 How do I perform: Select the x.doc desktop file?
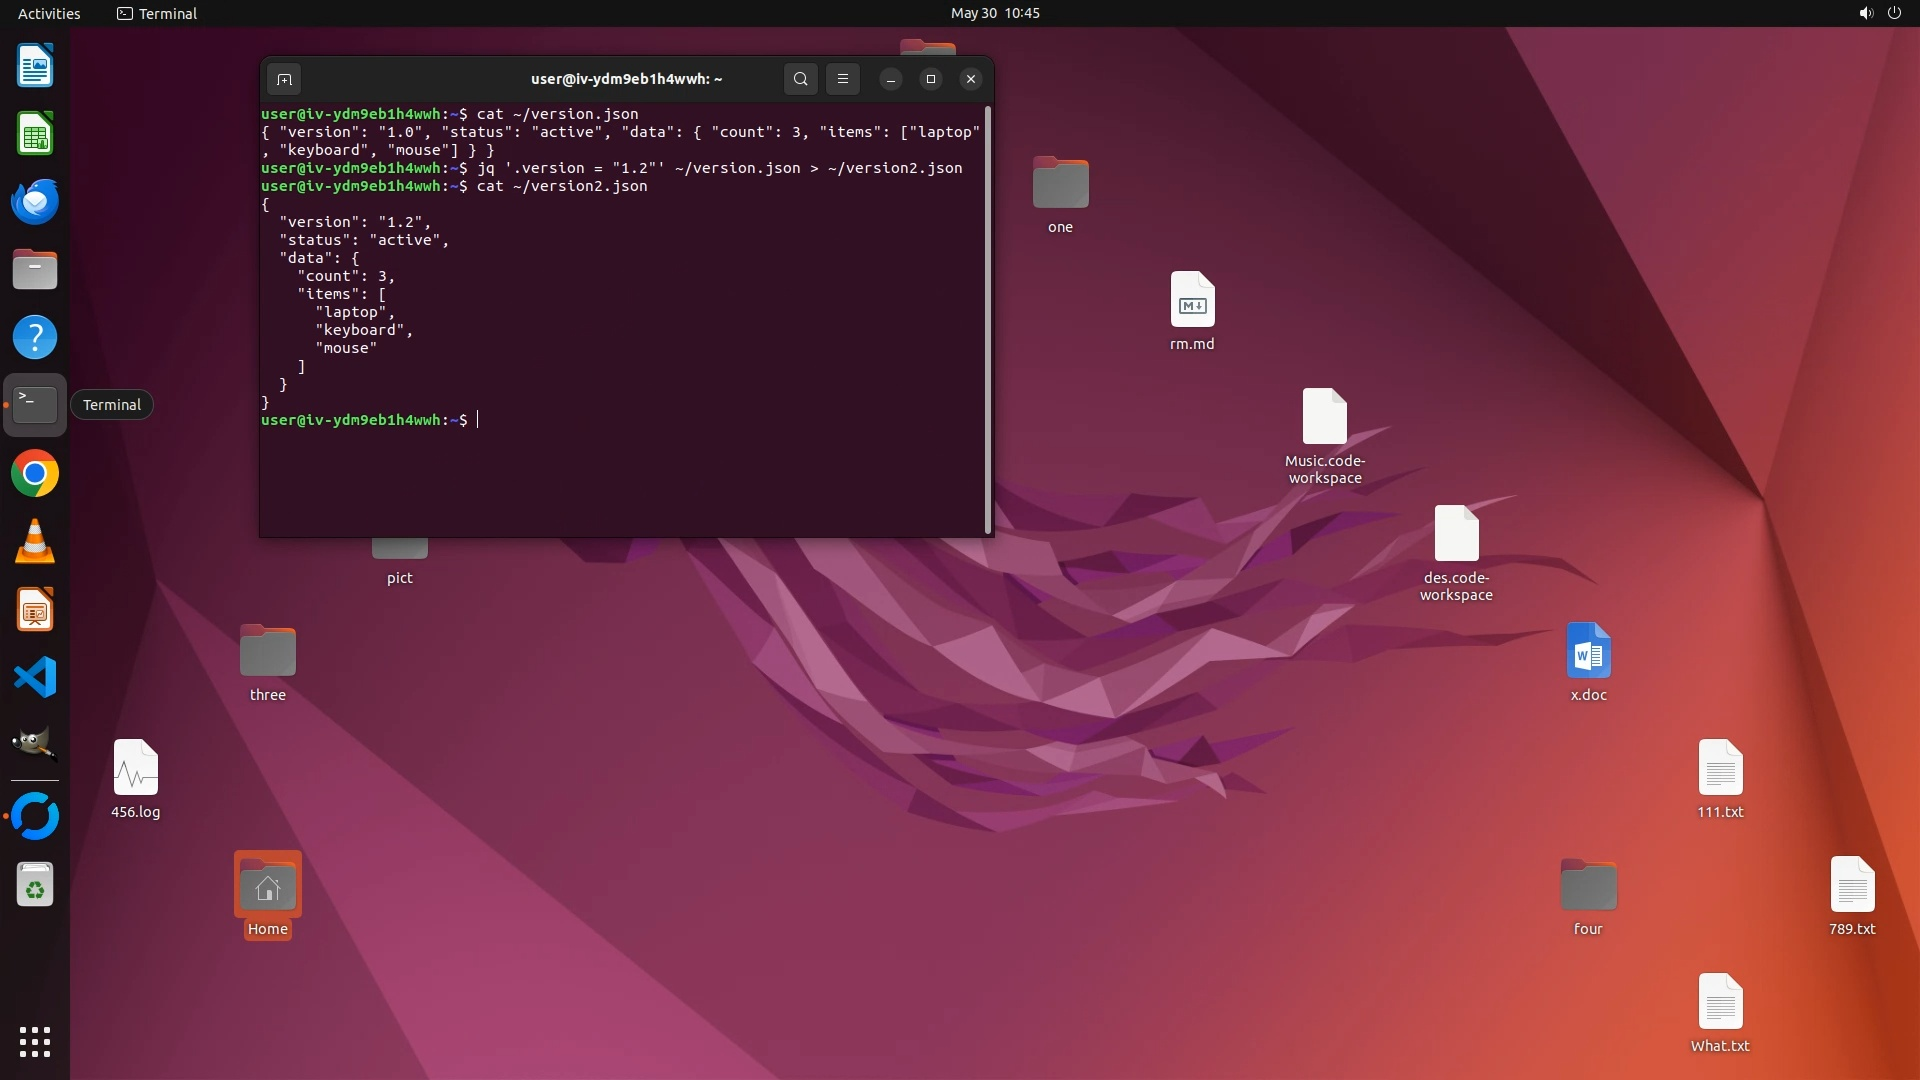pyautogui.click(x=1588, y=652)
